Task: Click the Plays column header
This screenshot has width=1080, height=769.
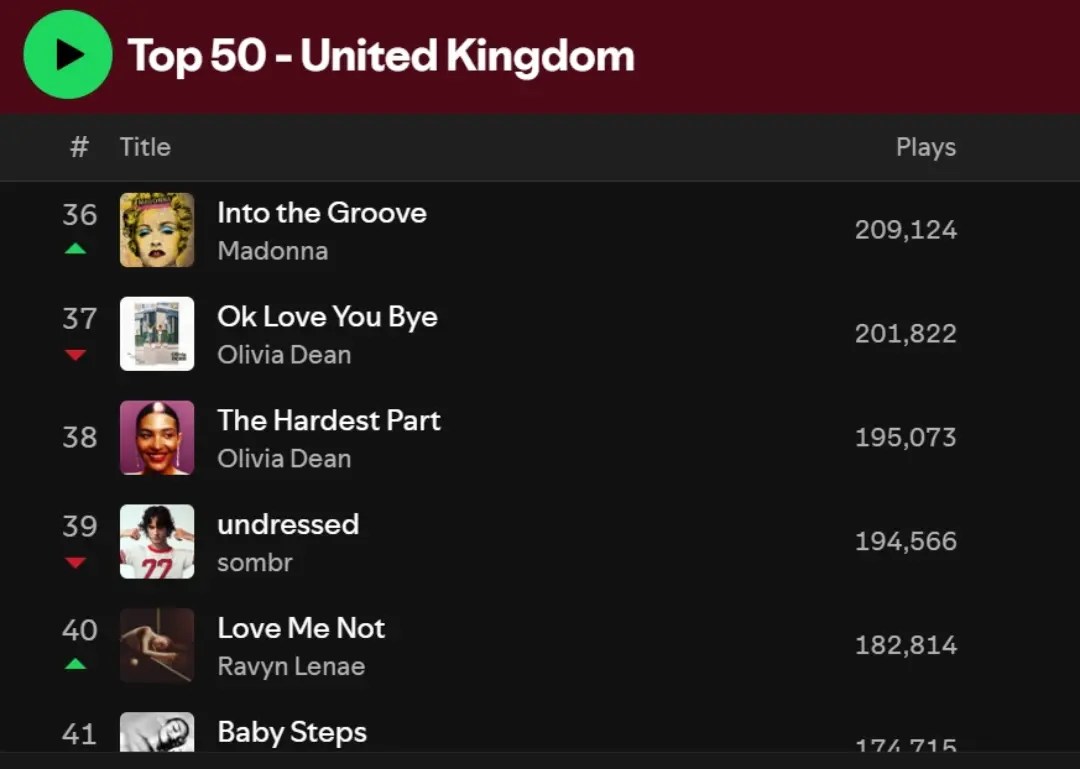Action: tap(925, 147)
